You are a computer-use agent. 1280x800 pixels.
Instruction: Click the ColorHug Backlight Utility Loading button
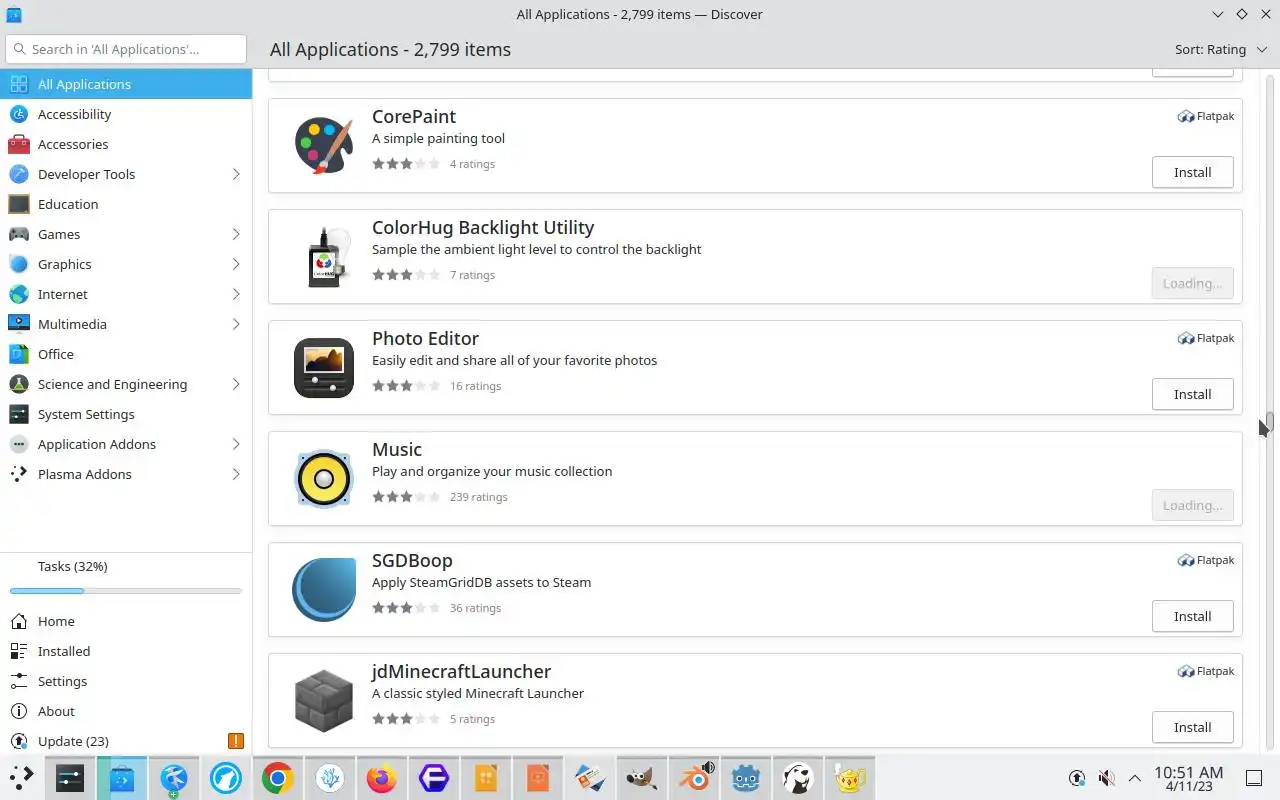pyautogui.click(x=1192, y=283)
